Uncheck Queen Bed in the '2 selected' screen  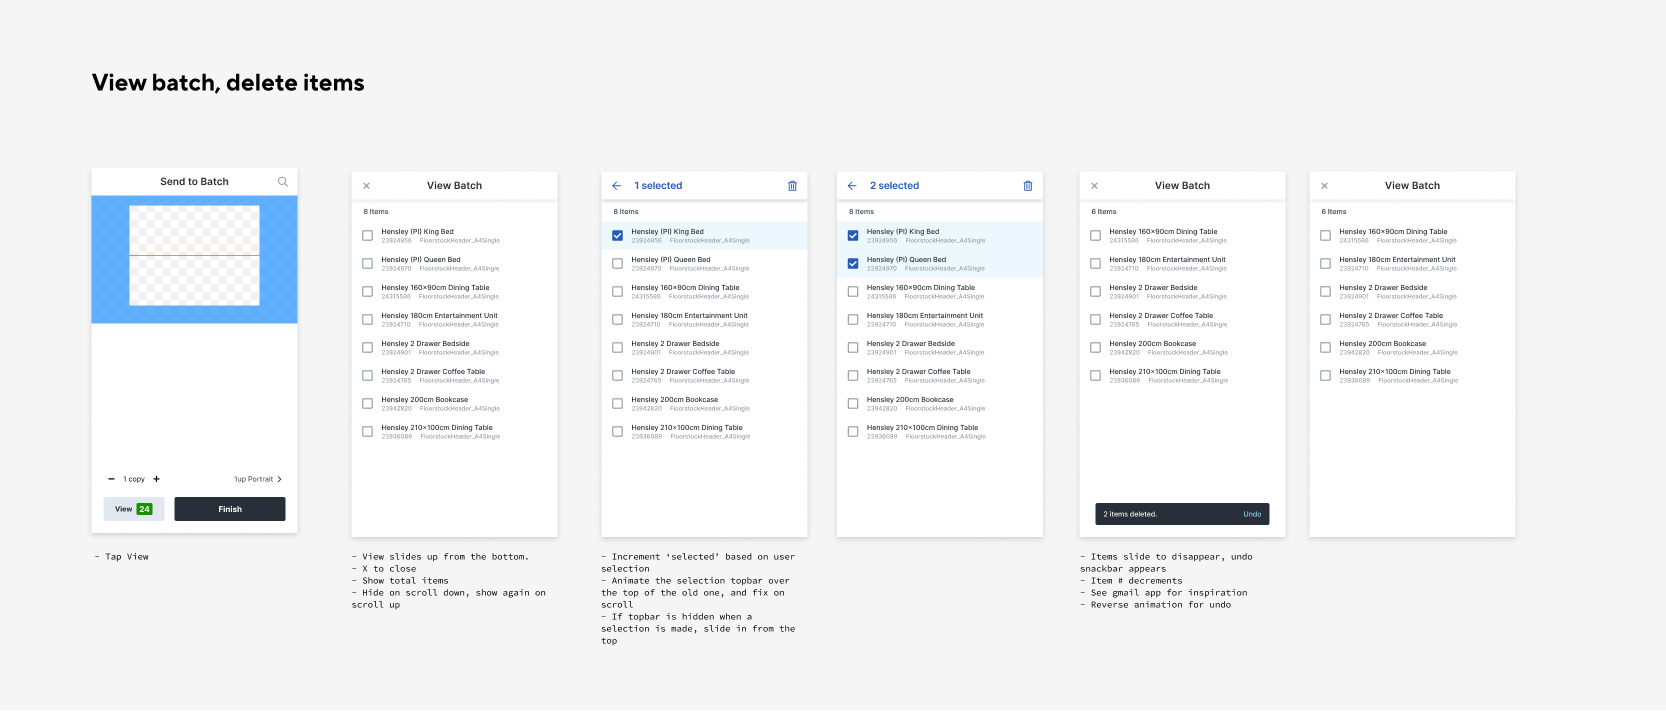(x=853, y=264)
